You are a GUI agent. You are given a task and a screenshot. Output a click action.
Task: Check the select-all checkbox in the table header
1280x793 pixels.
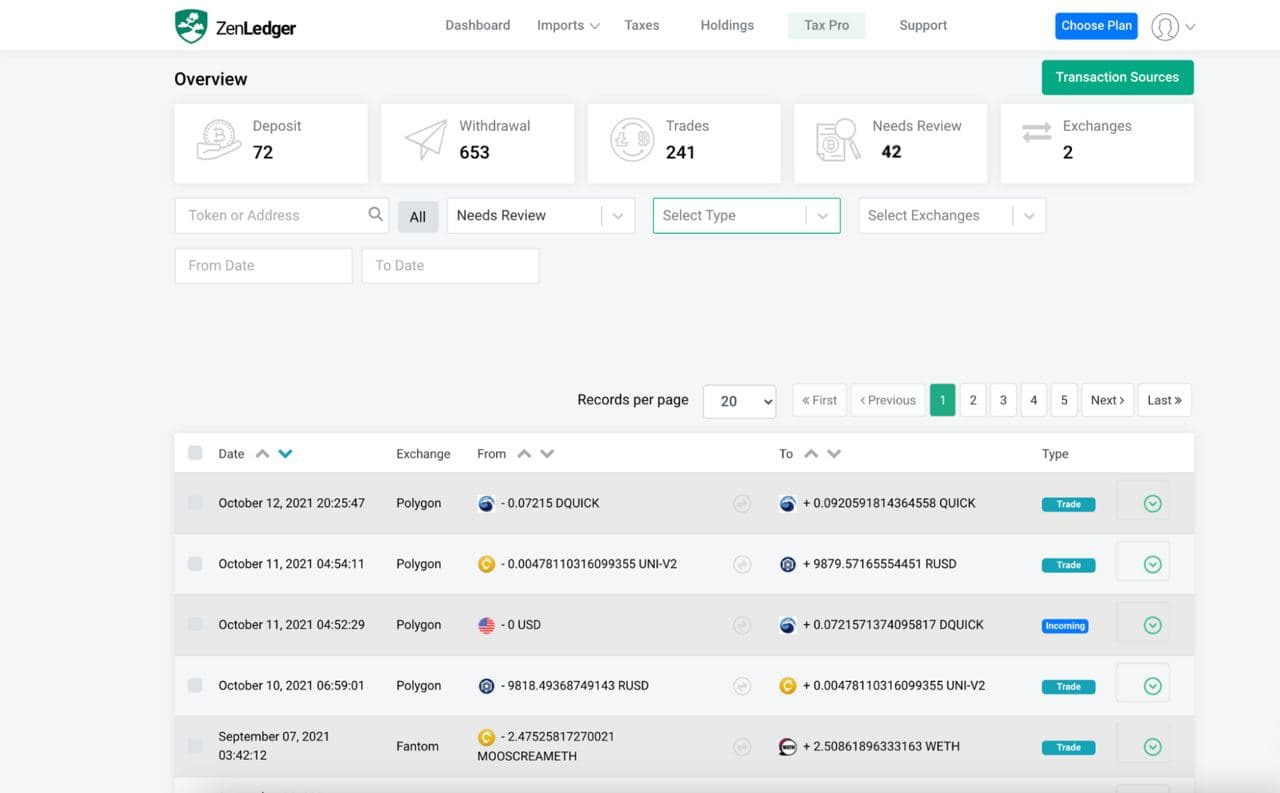[195, 452]
